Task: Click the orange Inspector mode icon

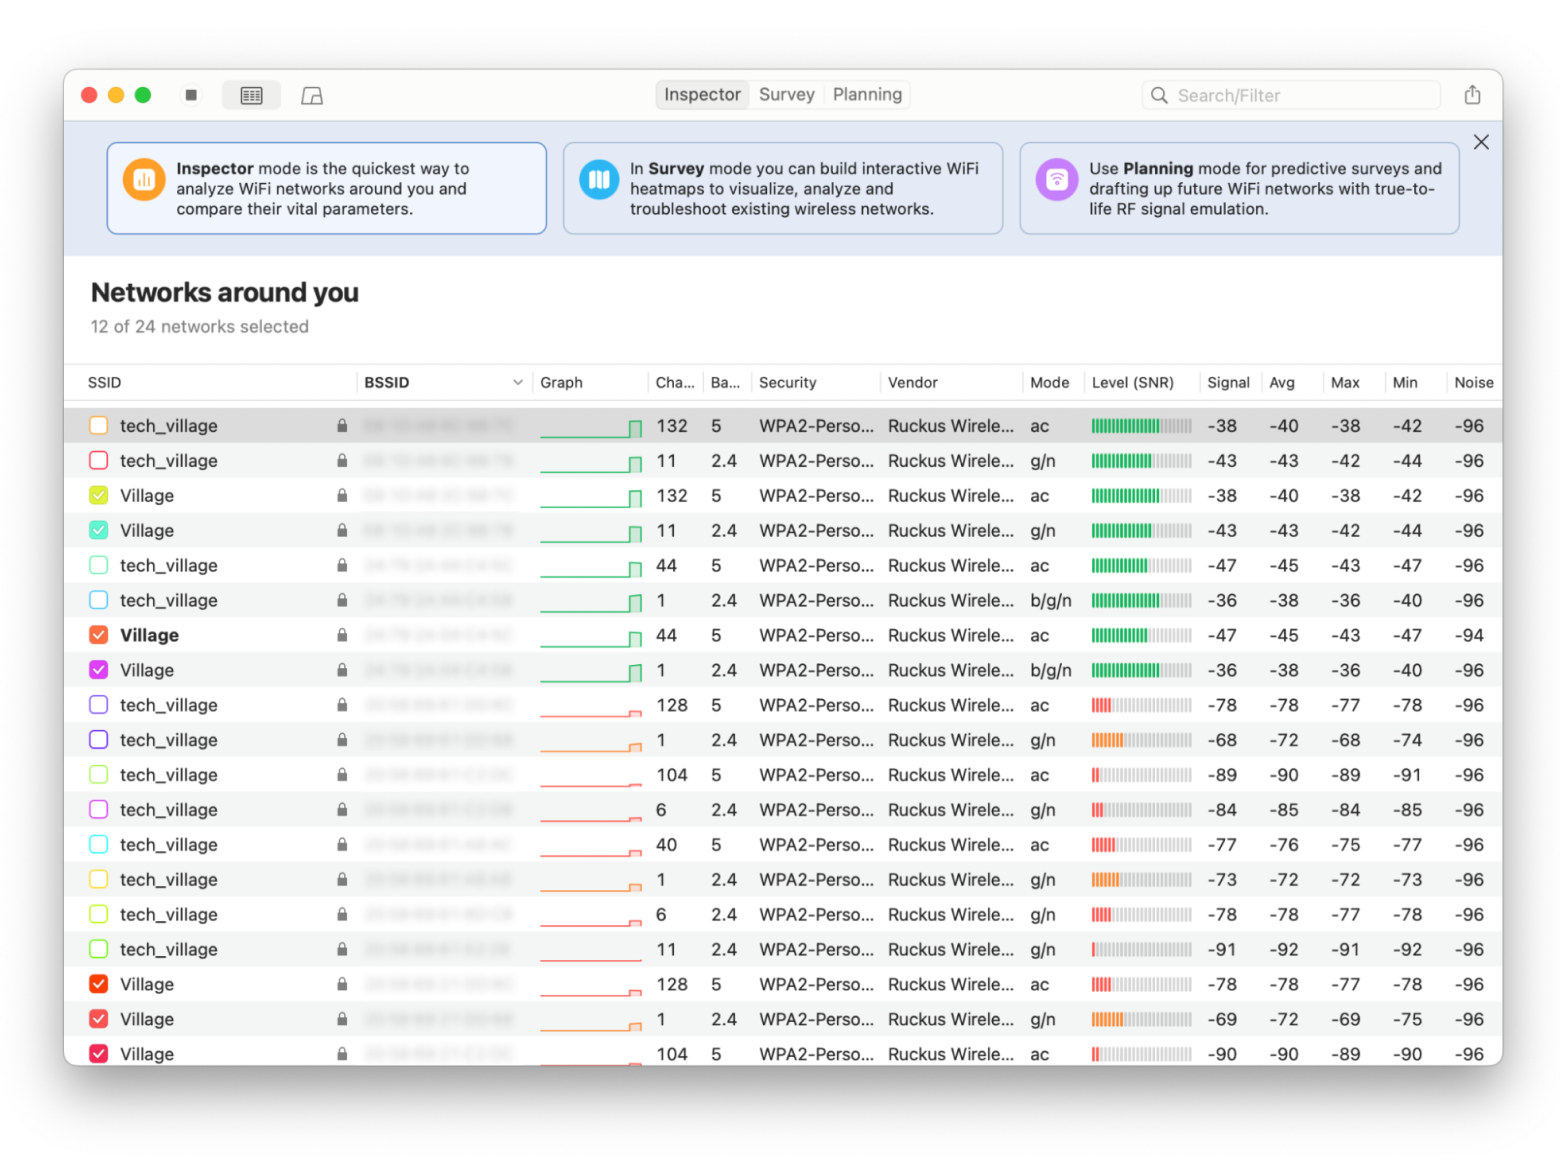Action: (144, 180)
